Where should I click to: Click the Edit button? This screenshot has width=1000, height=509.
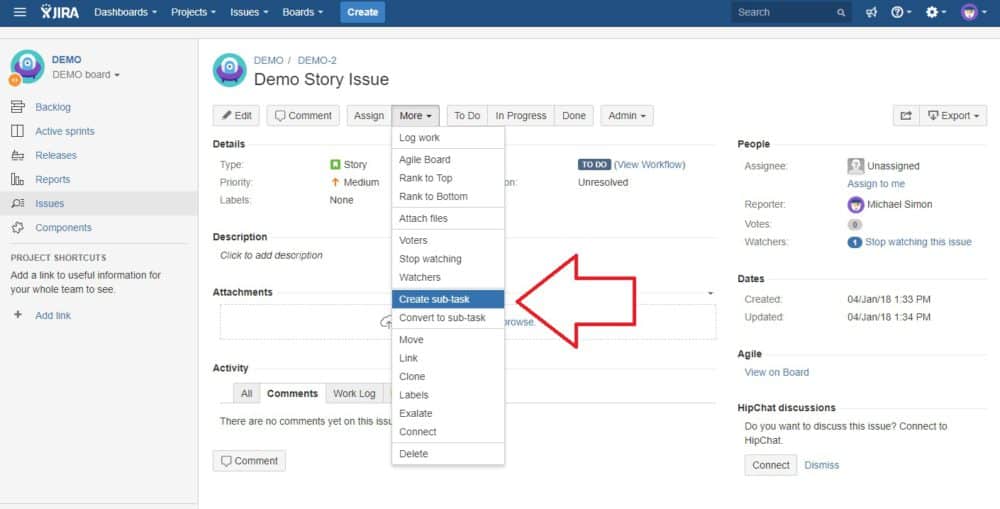(x=236, y=115)
